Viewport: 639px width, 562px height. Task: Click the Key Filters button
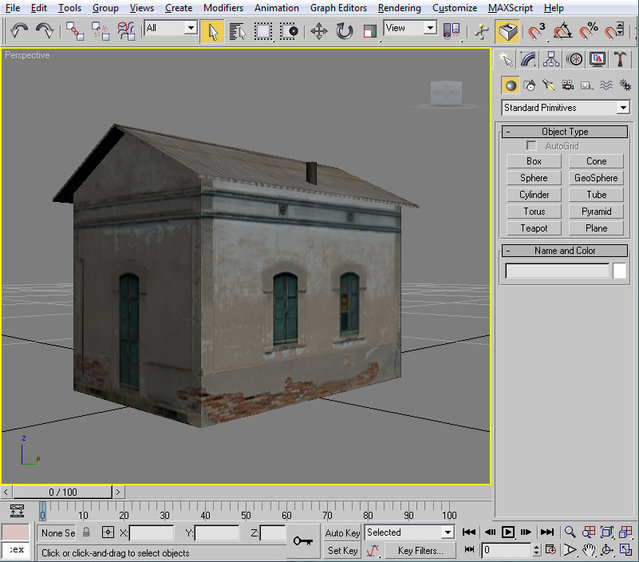[420, 550]
